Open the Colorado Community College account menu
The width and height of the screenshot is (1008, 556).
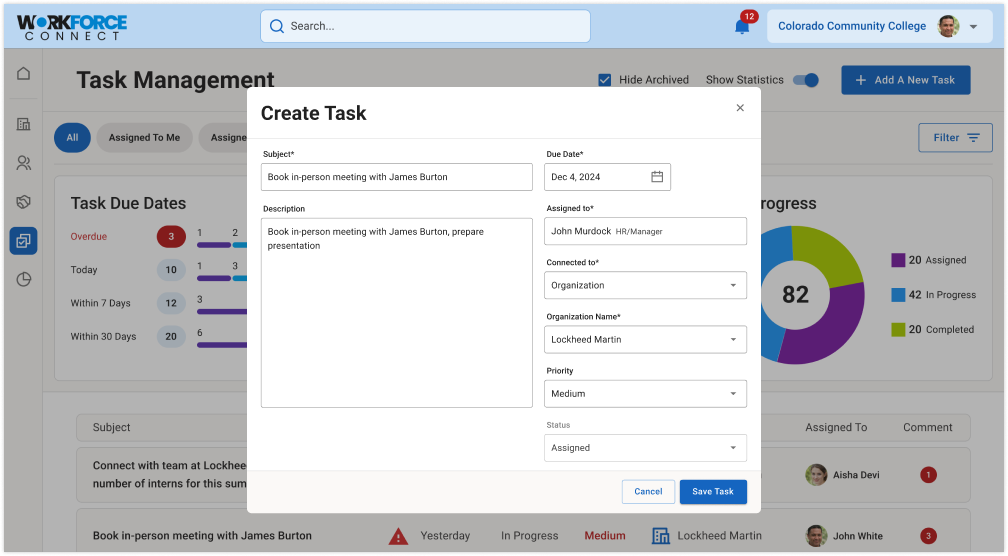pyautogui.click(x=877, y=27)
